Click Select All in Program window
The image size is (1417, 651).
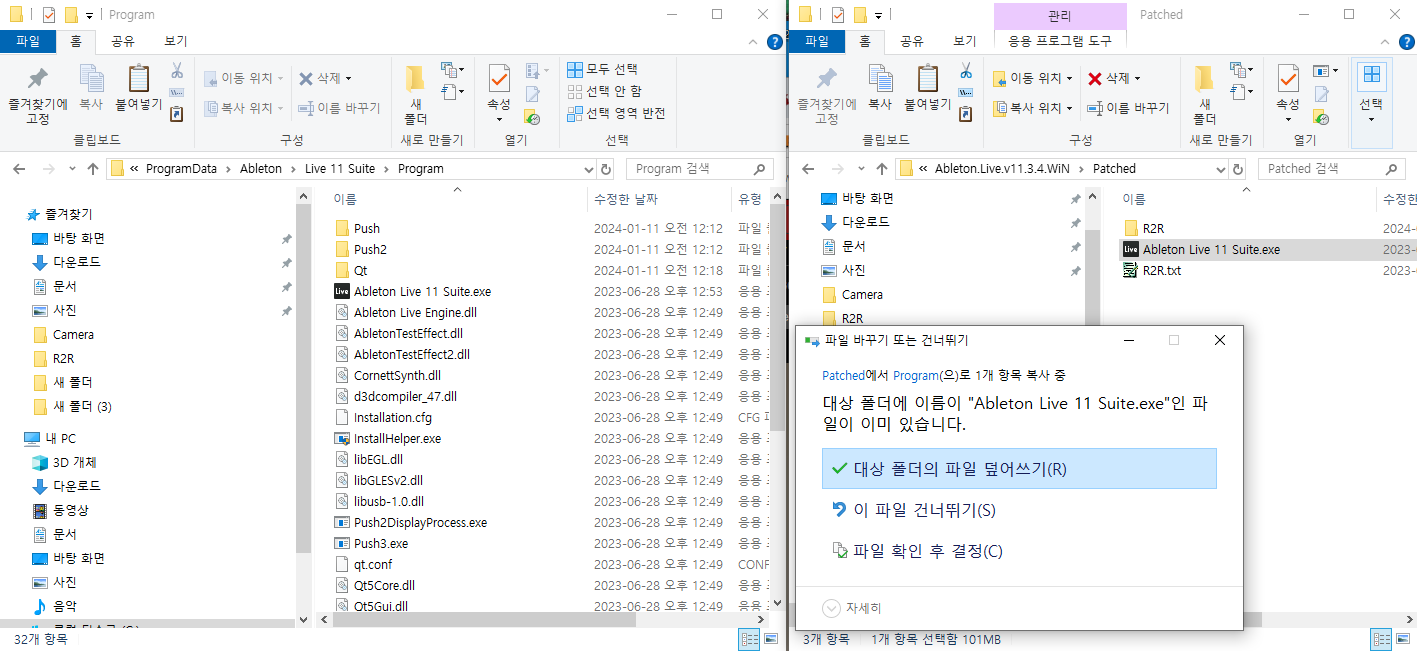(x=602, y=69)
